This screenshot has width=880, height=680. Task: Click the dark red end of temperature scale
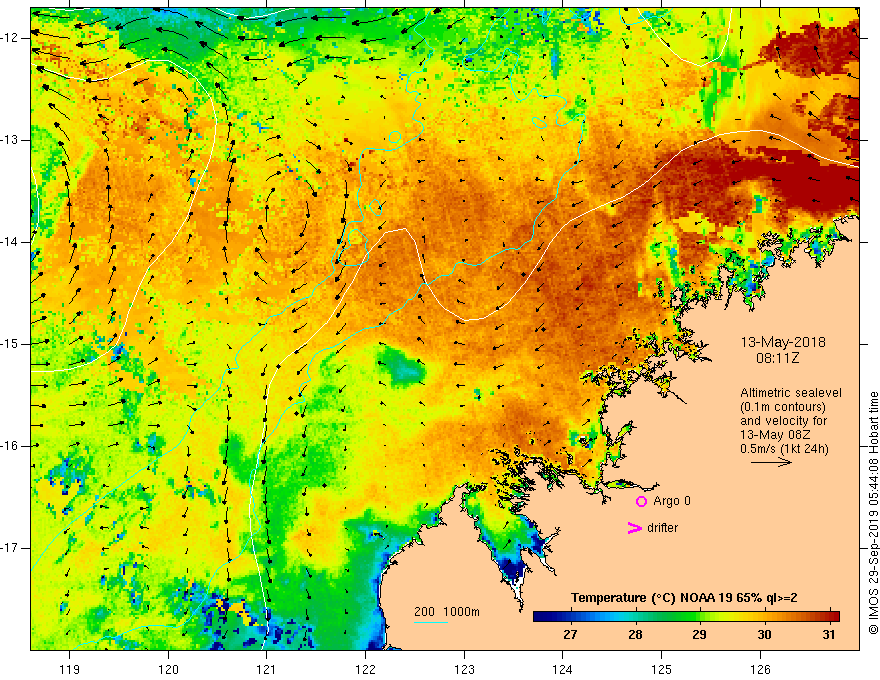click(833, 616)
